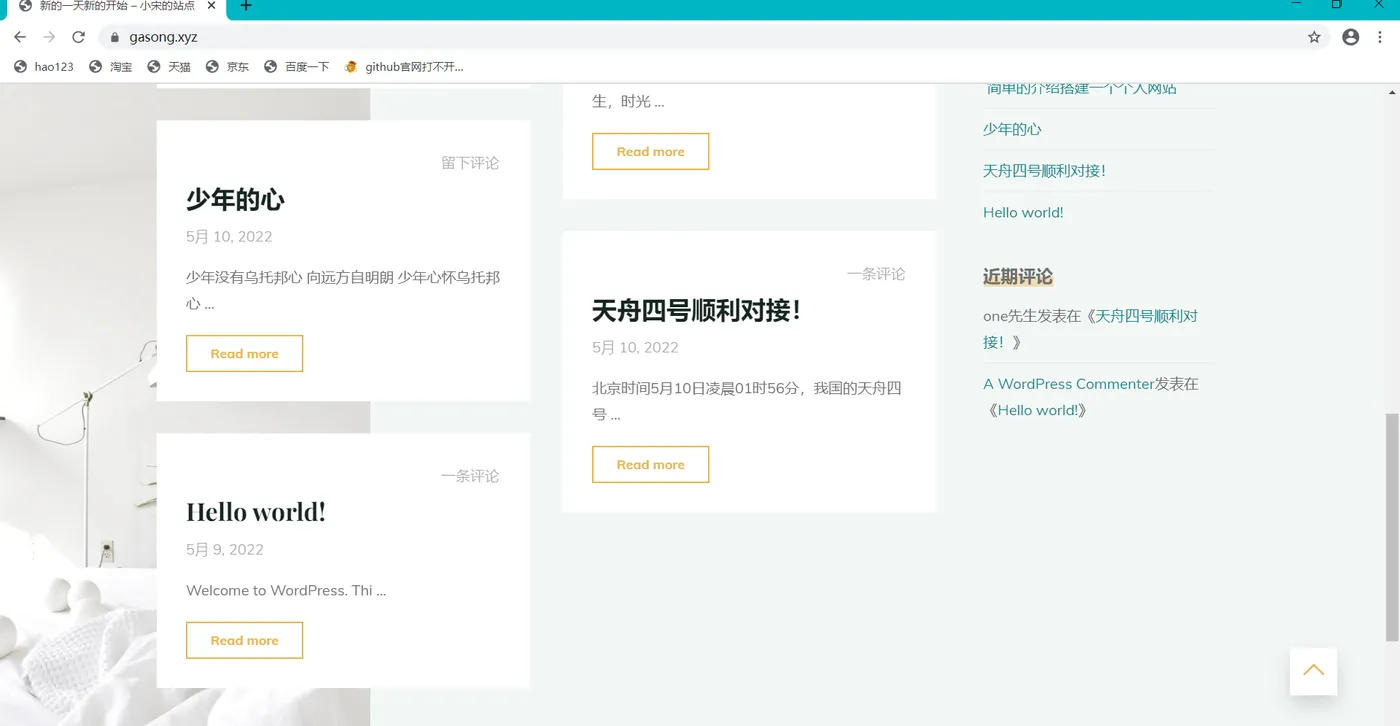Click Read more under Hello world!
The width and height of the screenshot is (1400, 726).
tap(244, 641)
